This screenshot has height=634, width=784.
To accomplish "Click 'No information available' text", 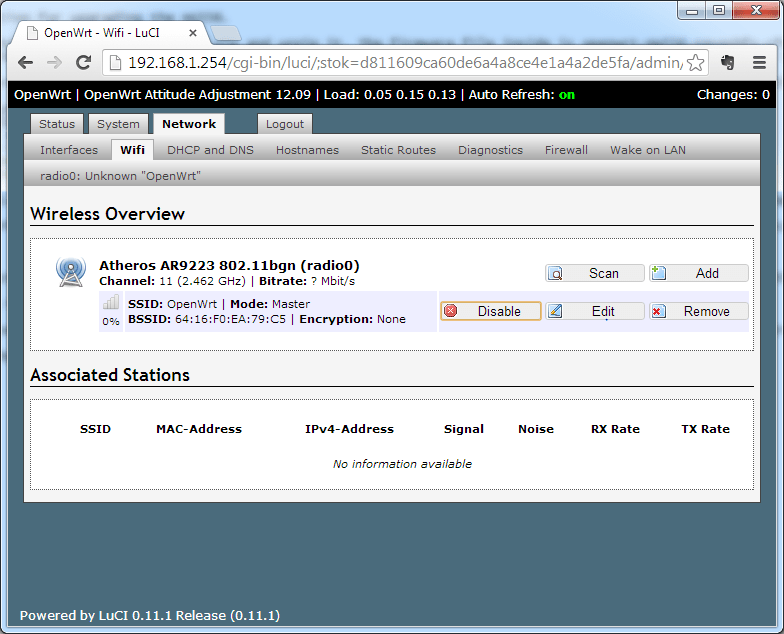I will pyautogui.click(x=402, y=464).
